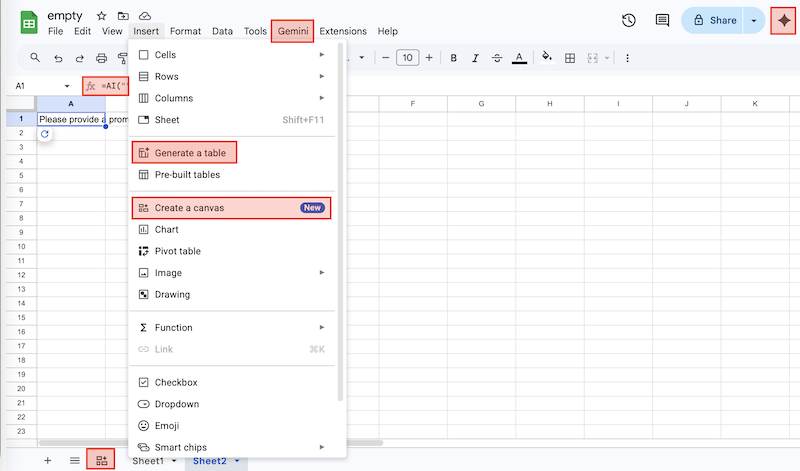Decrease font size with minus button
Screen dimensions: 800x471
coord(386,58)
